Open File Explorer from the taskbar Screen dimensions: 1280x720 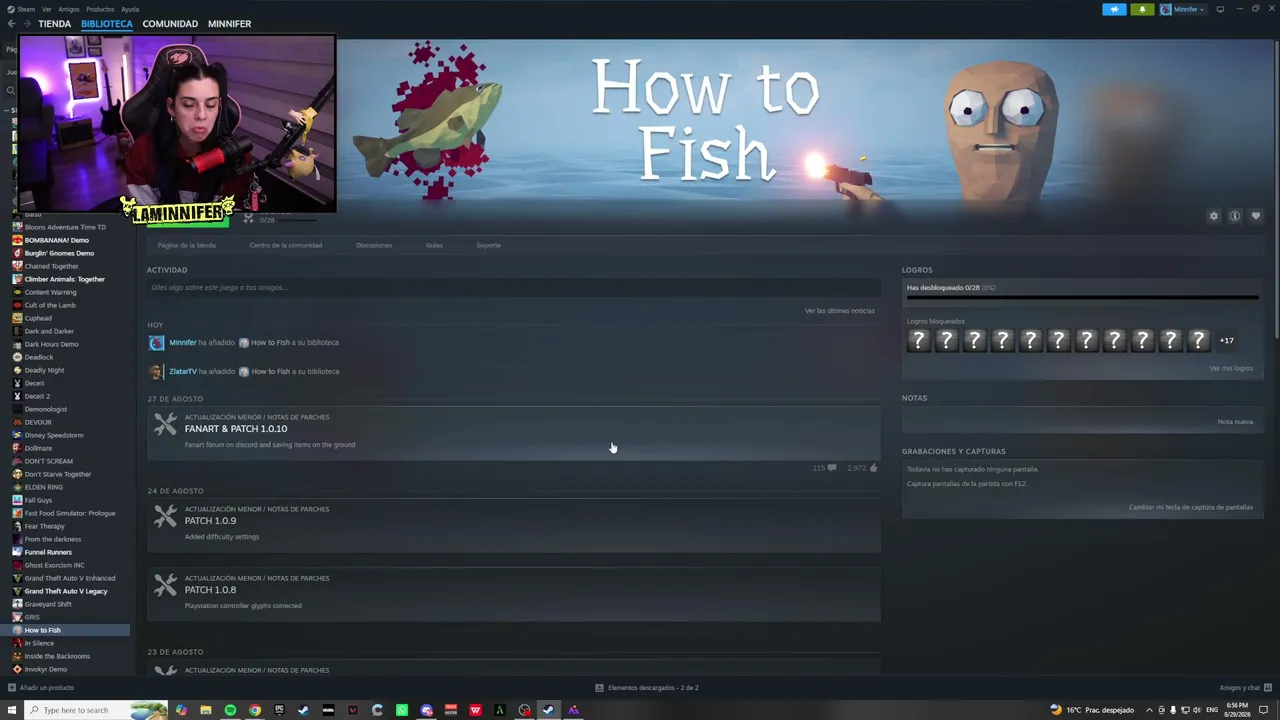[x=206, y=710]
